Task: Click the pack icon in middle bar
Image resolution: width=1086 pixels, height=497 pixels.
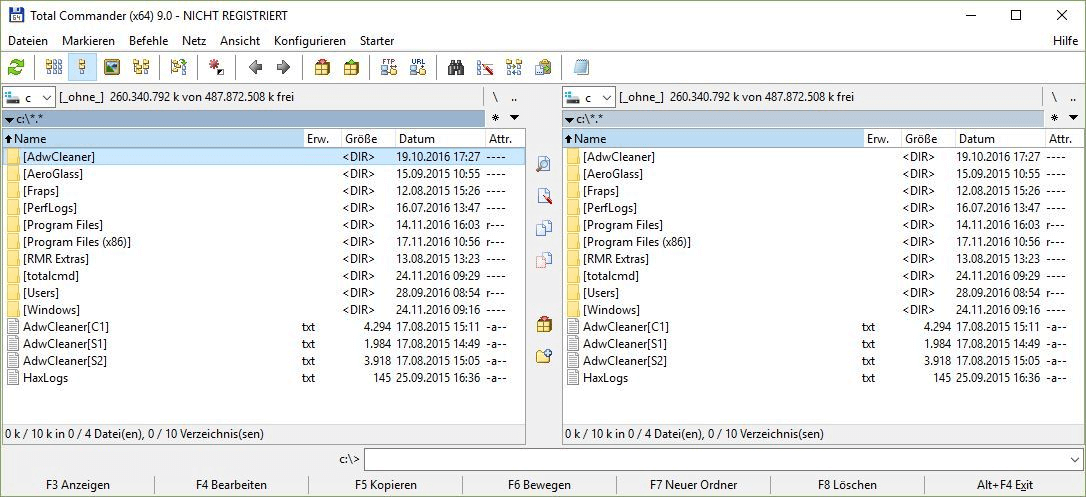Action: click(544, 324)
